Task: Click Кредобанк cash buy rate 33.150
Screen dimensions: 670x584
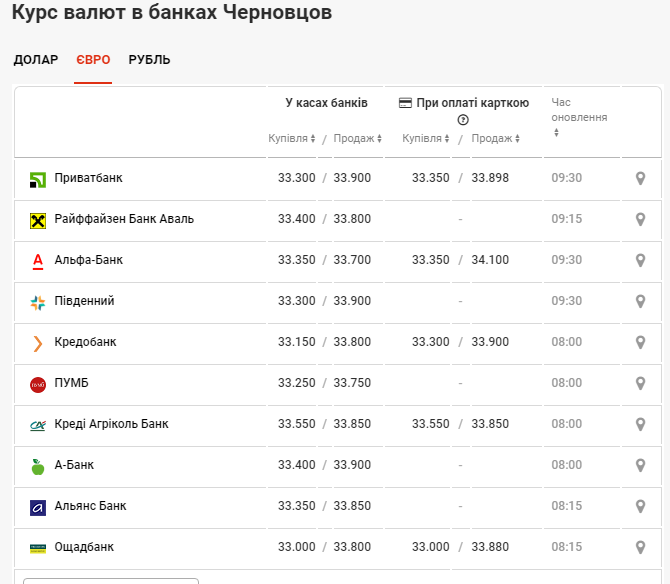Action: coord(297,342)
